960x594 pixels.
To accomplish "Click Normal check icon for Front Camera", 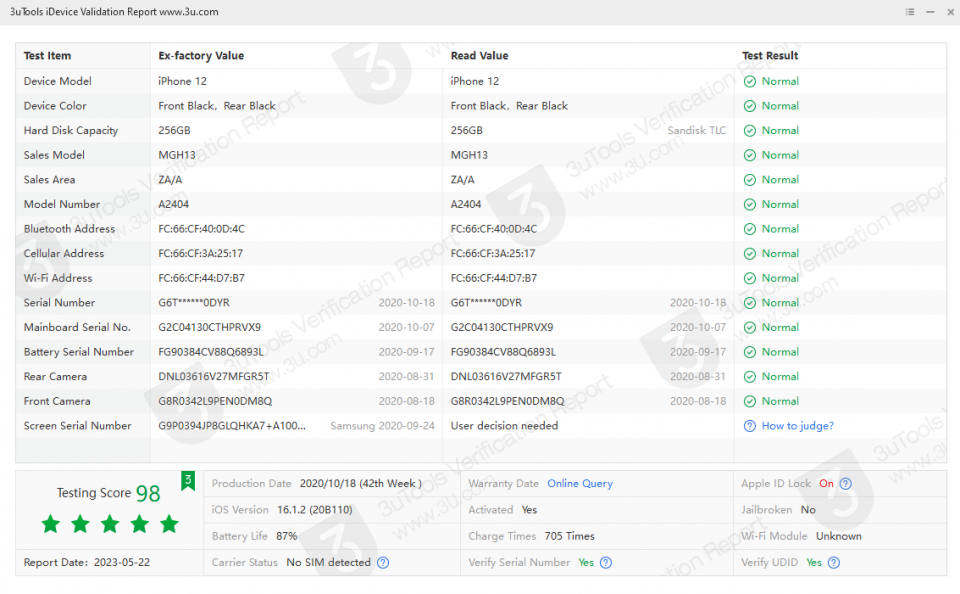I will pyautogui.click(x=749, y=402).
